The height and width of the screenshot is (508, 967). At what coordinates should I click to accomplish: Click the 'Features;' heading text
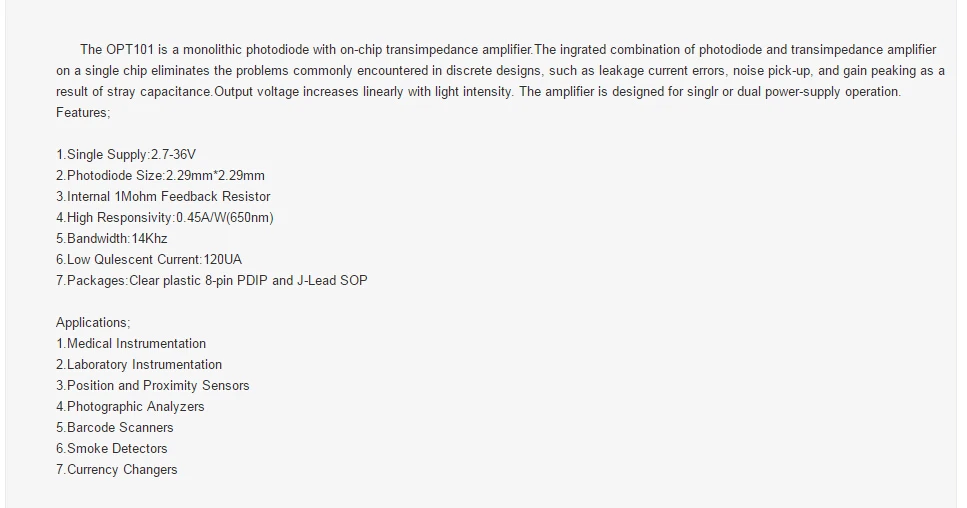pos(83,113)
